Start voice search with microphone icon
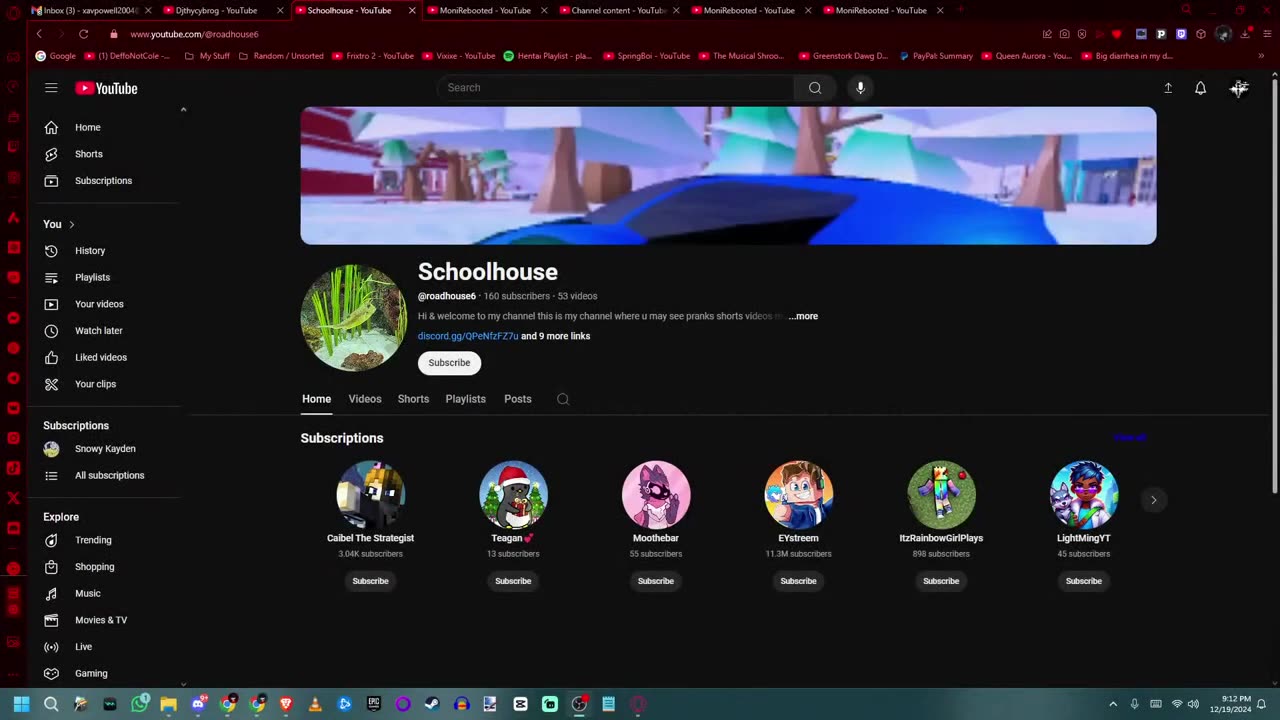 click(860, 88)
